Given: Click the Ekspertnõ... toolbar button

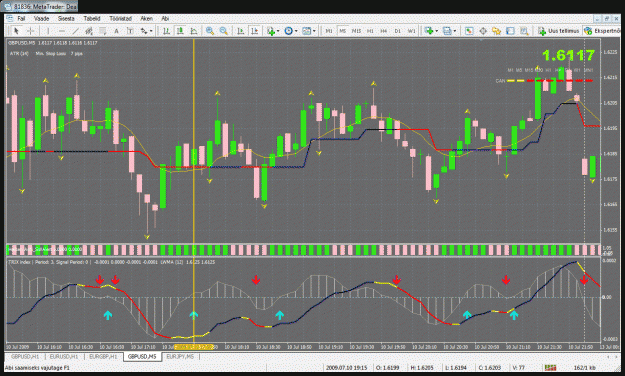Looking at the screenshot, I should point(602,31).
